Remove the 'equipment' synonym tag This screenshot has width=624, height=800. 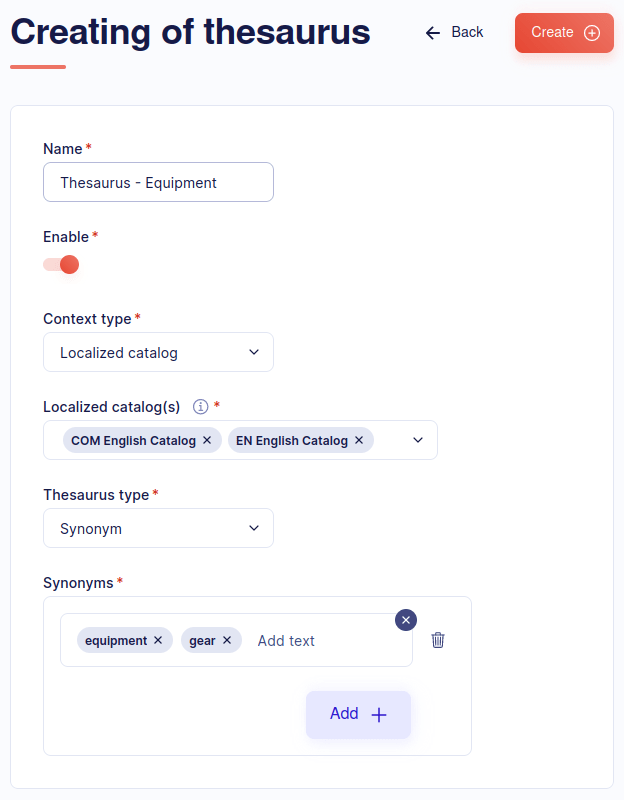click(158, 640)
